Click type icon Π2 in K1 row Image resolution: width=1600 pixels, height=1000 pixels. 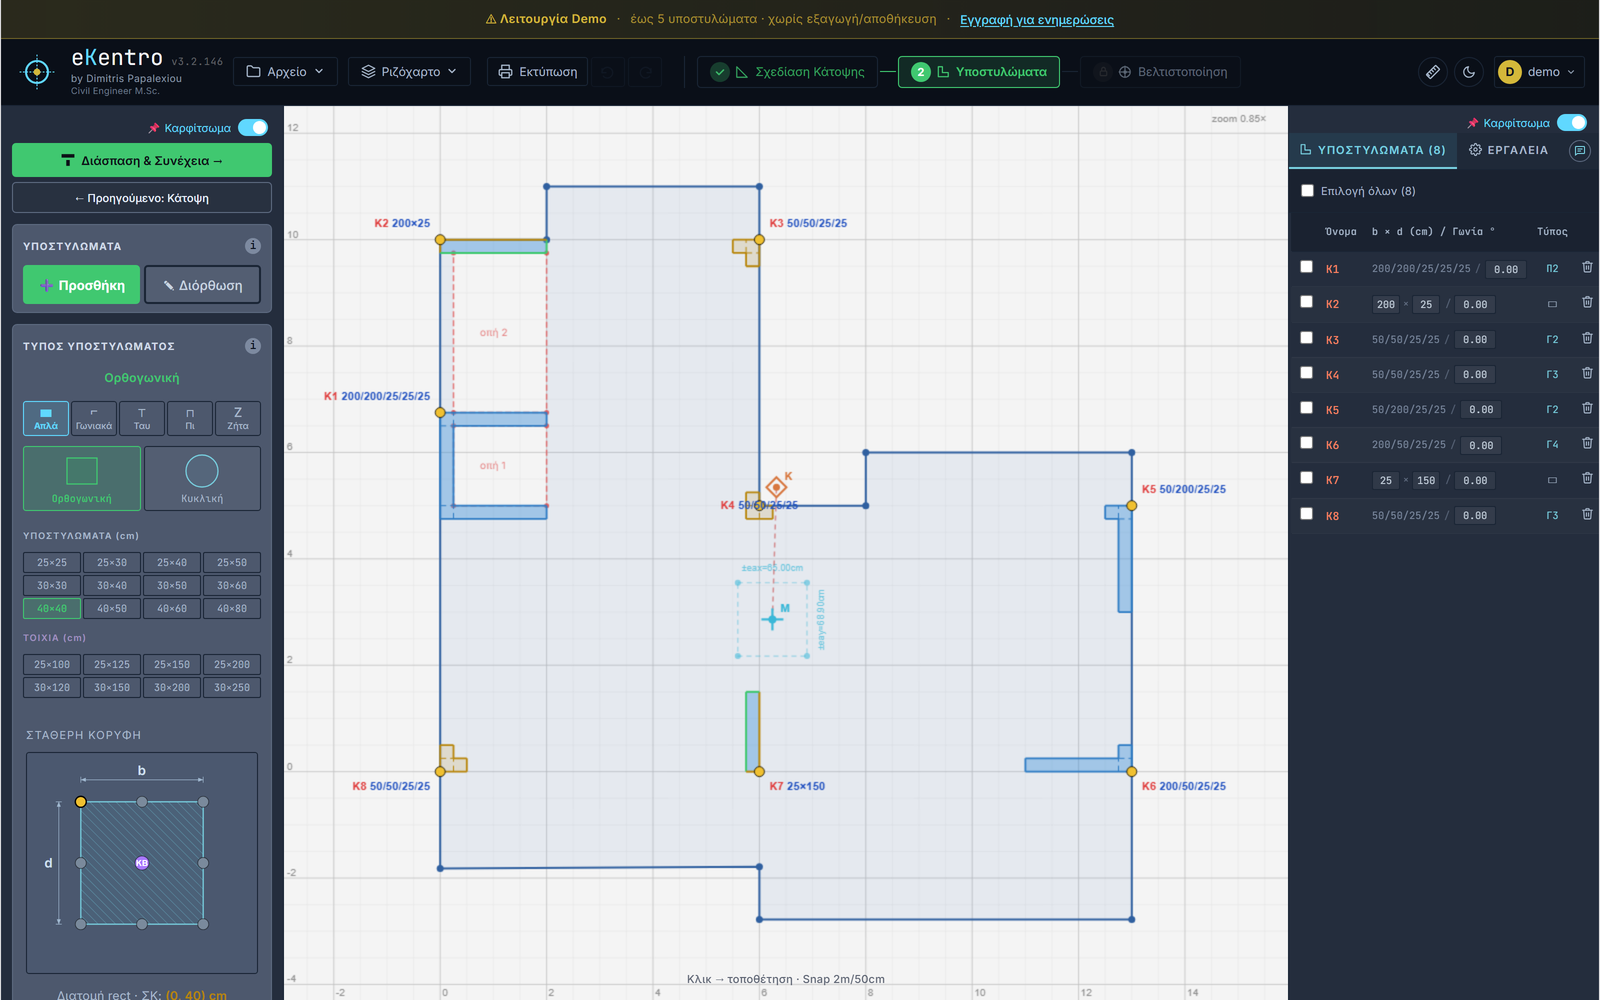[x=1552, y=268]
